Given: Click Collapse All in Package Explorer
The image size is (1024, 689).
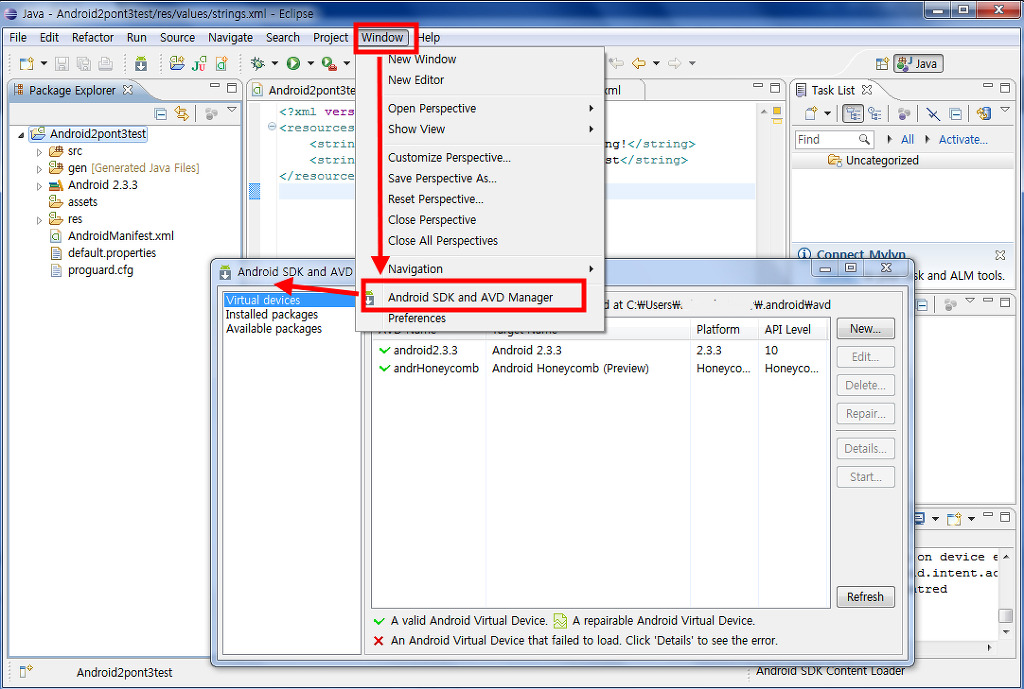Looking at the screenshot, I should (x=160, y=113).
